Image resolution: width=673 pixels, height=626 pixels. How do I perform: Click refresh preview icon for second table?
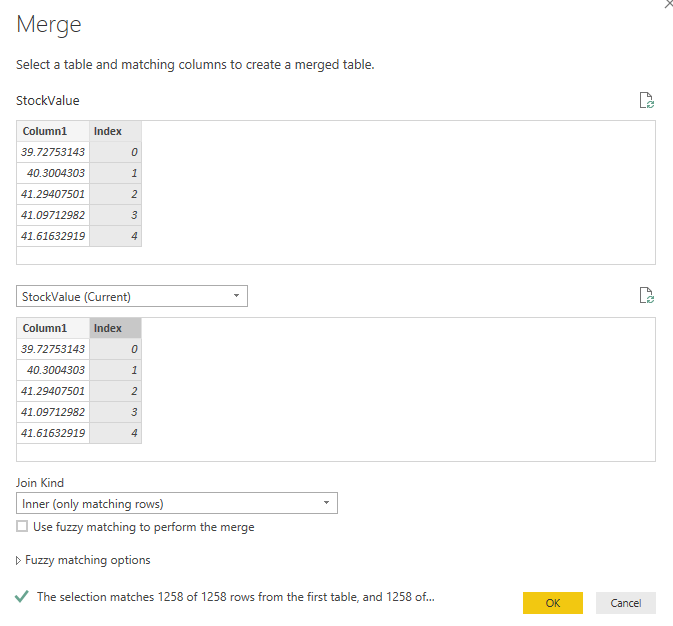[x=646, y=295]
